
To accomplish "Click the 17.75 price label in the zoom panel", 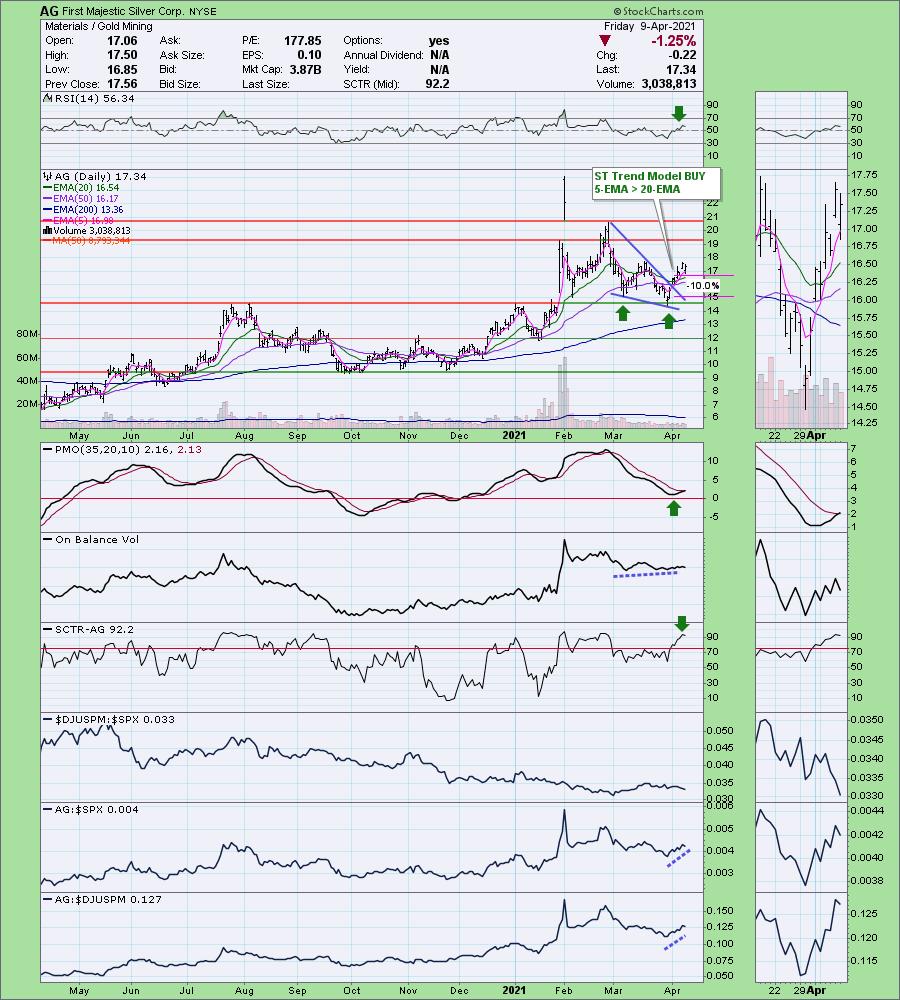I will (x=864, y=175).
